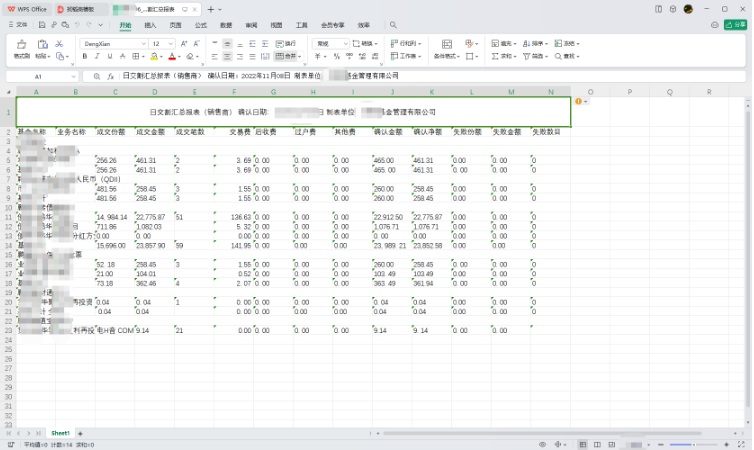Switch to the Page (页面) ribbon tab
The image size is (754, 450).
176,25
